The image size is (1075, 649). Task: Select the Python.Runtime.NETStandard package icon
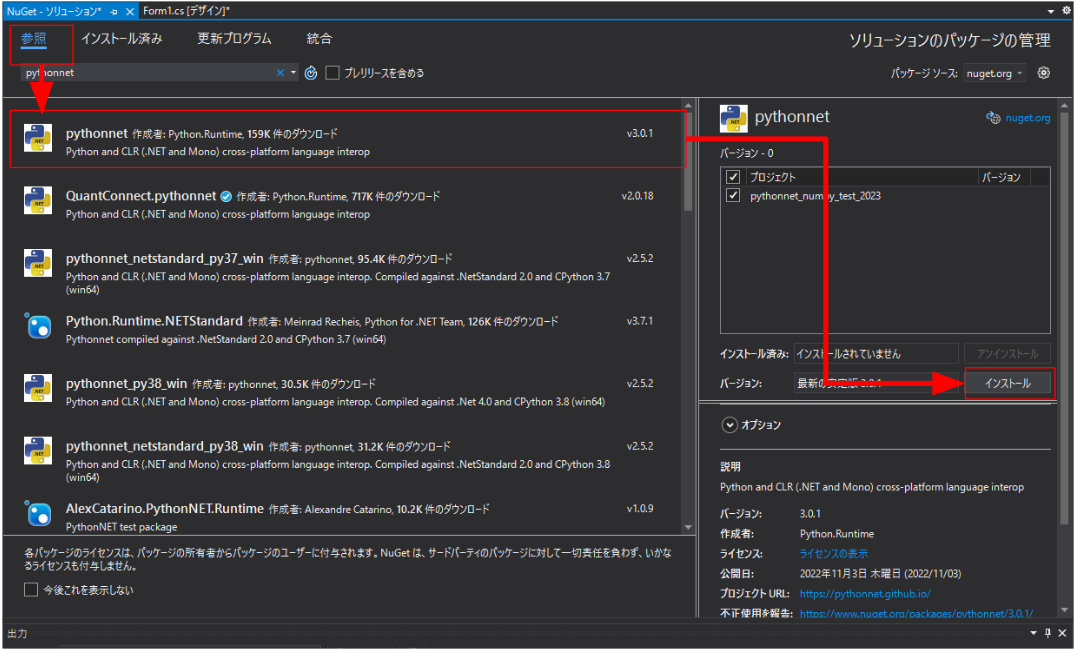(38, 326)
